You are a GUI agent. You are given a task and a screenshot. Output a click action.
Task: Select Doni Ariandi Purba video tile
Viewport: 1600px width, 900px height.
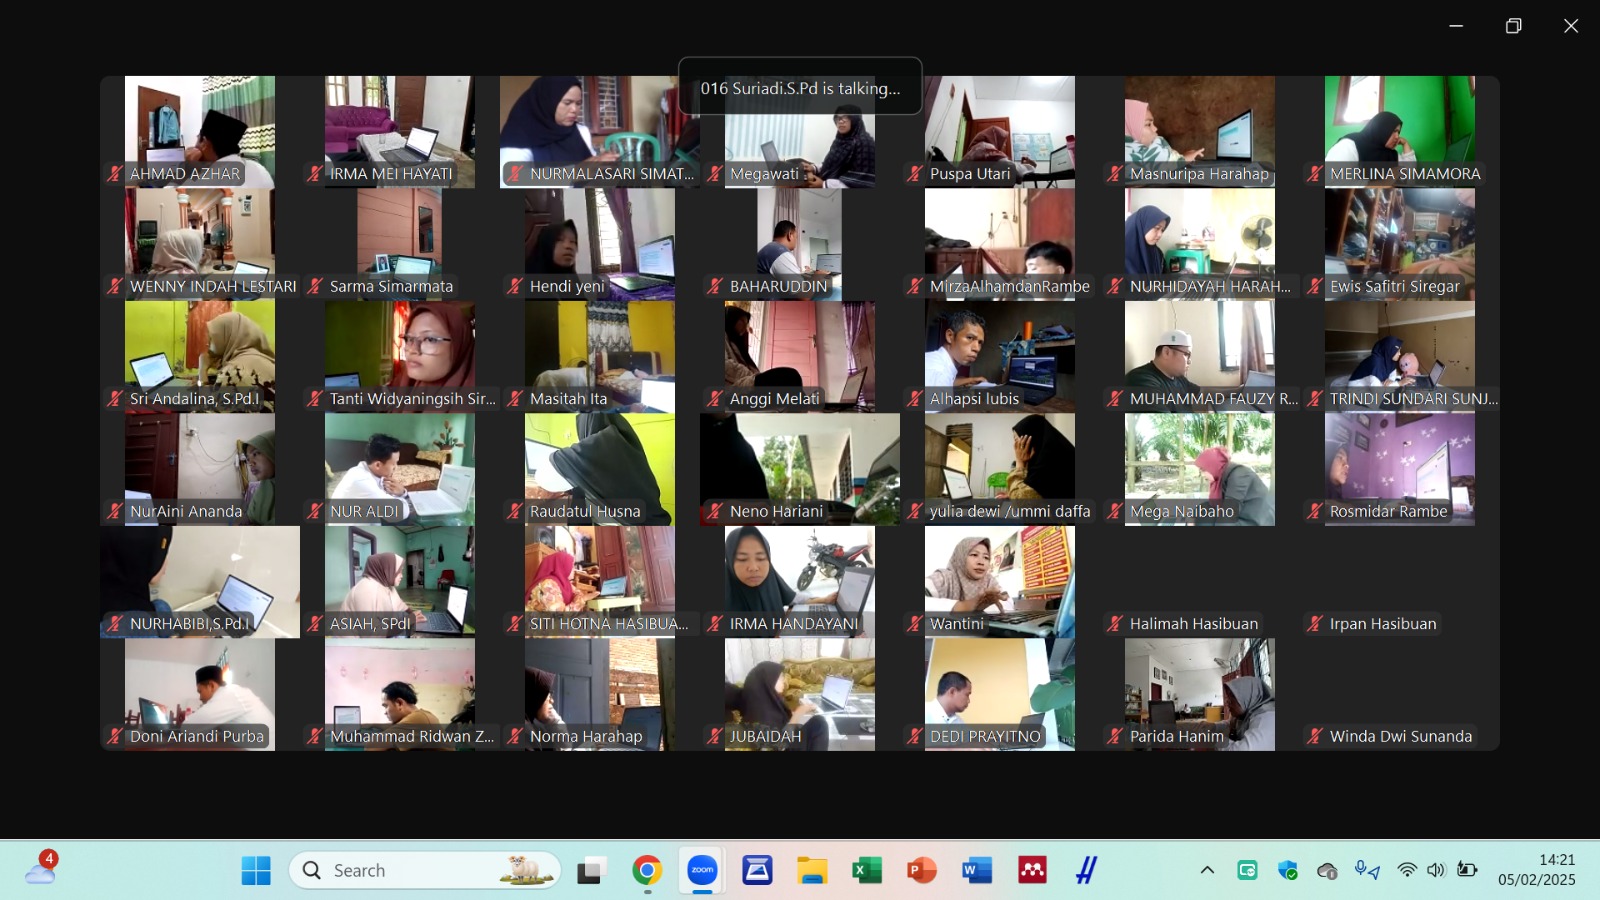tap(200, 694)
